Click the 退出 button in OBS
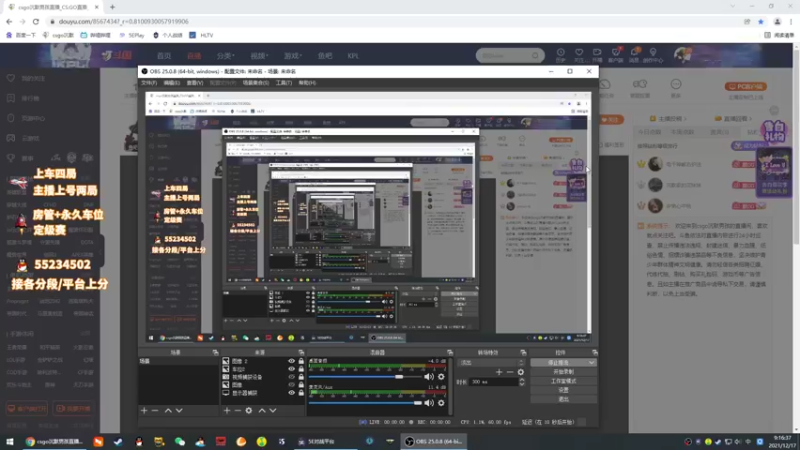800x450 pixels. pyautogui.click(x=563, y=399)
